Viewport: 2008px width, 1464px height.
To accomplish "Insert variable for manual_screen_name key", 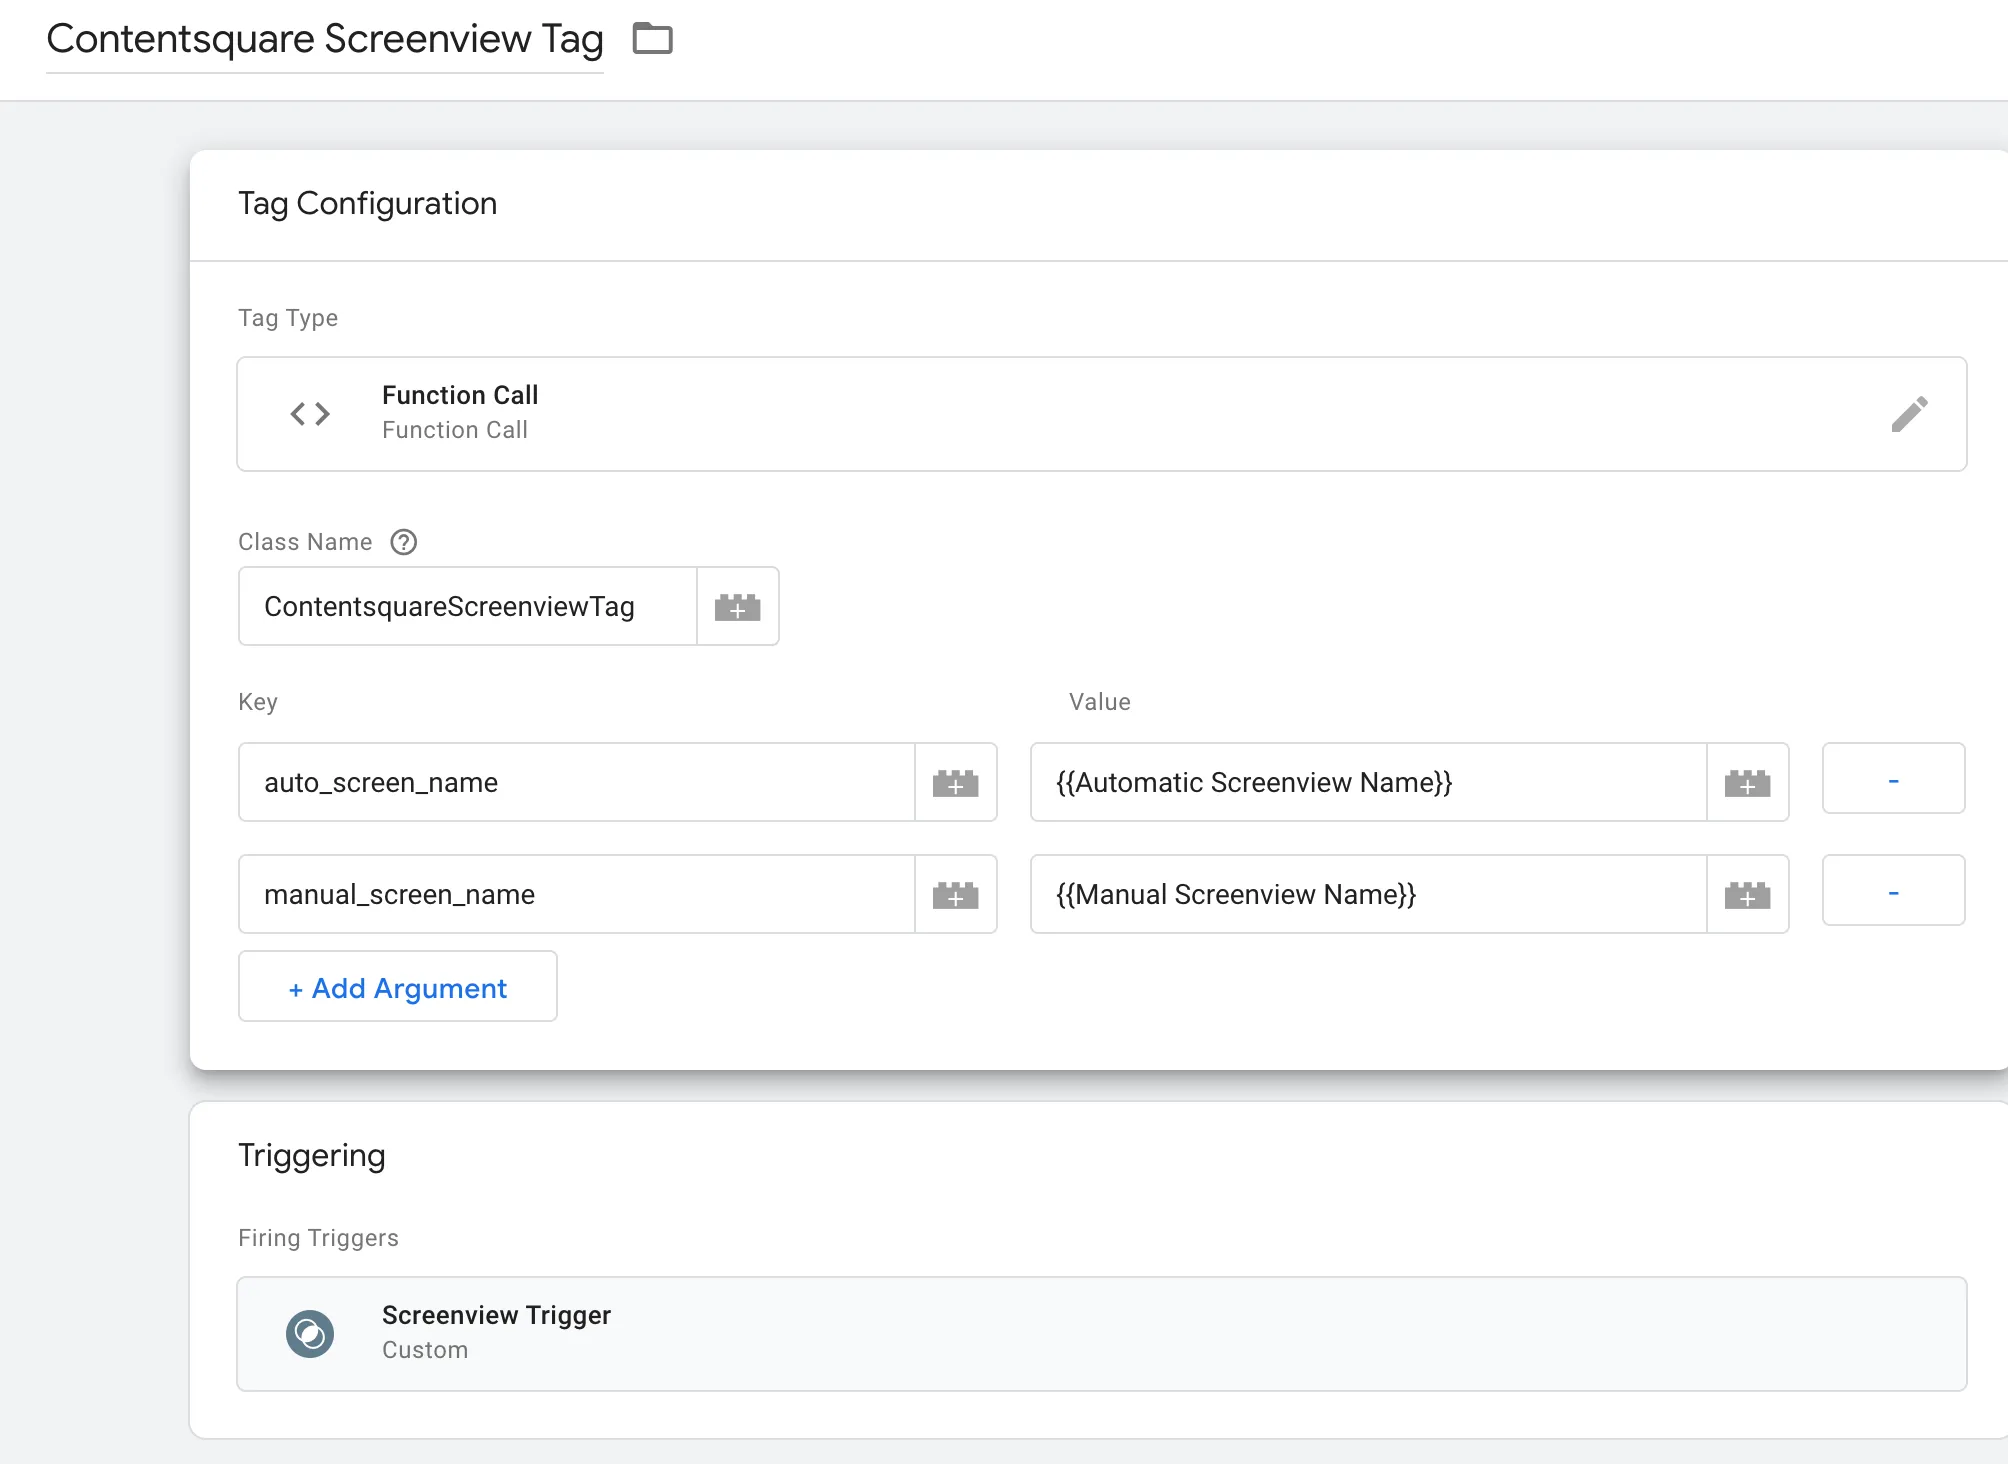I will point(955,895).
